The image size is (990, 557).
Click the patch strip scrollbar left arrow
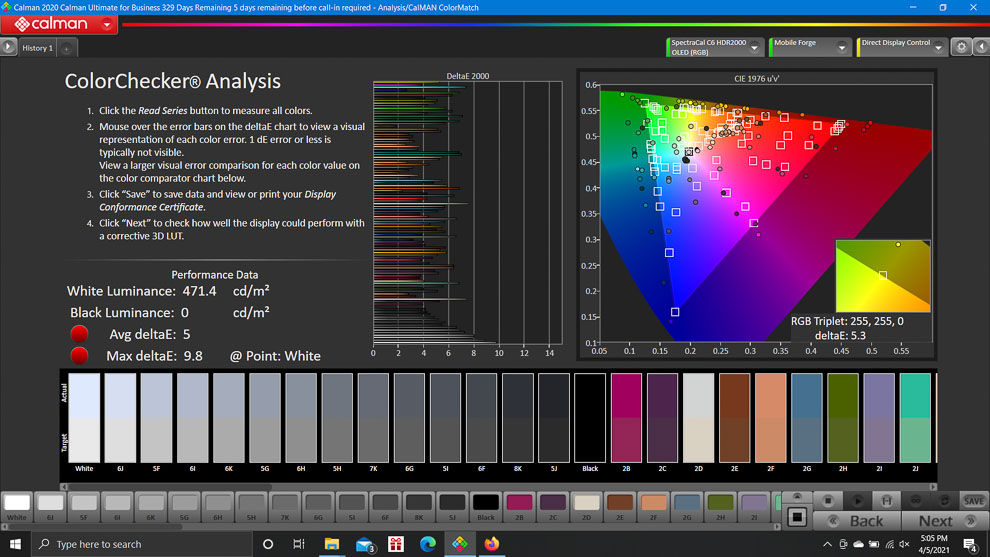click(x=5, y=526)
